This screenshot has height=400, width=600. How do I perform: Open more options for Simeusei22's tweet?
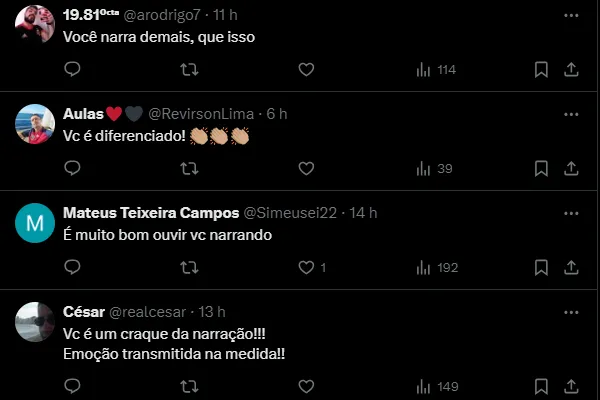tap(571, 213)
